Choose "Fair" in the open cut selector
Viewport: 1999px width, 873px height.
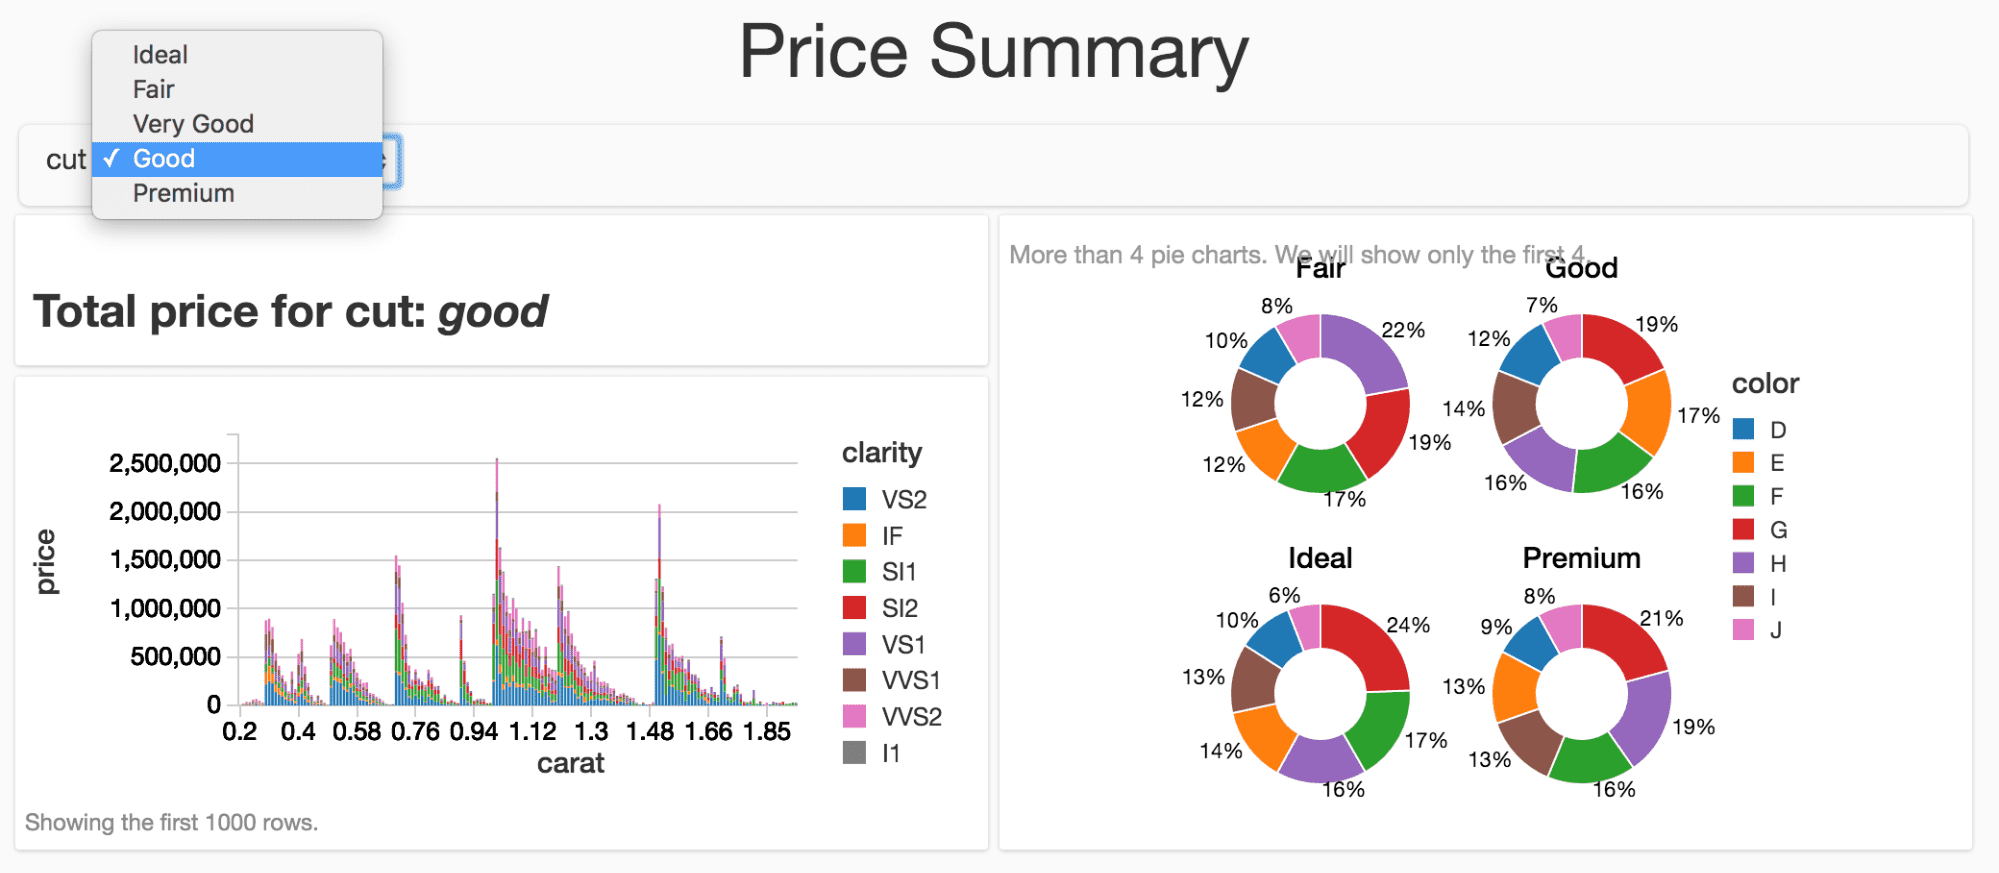(x=152, y=89)
